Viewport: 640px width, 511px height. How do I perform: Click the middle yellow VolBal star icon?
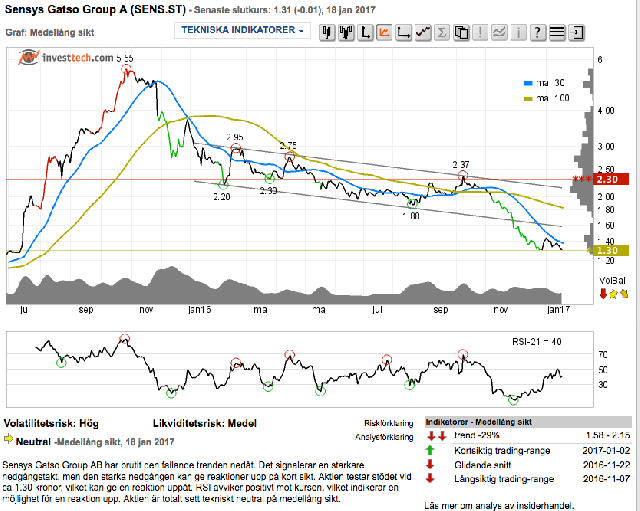[613, 293]
